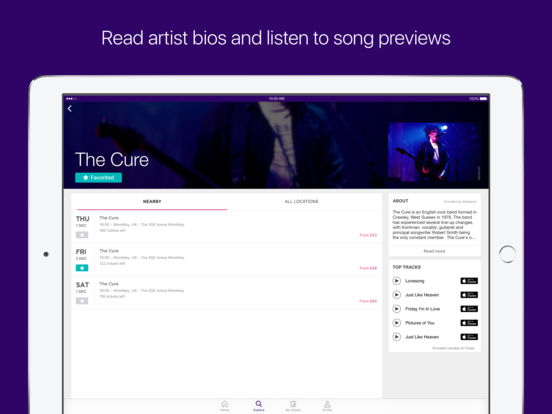
Task: Play the Lovesong track preview
Action: coord(396,281)
